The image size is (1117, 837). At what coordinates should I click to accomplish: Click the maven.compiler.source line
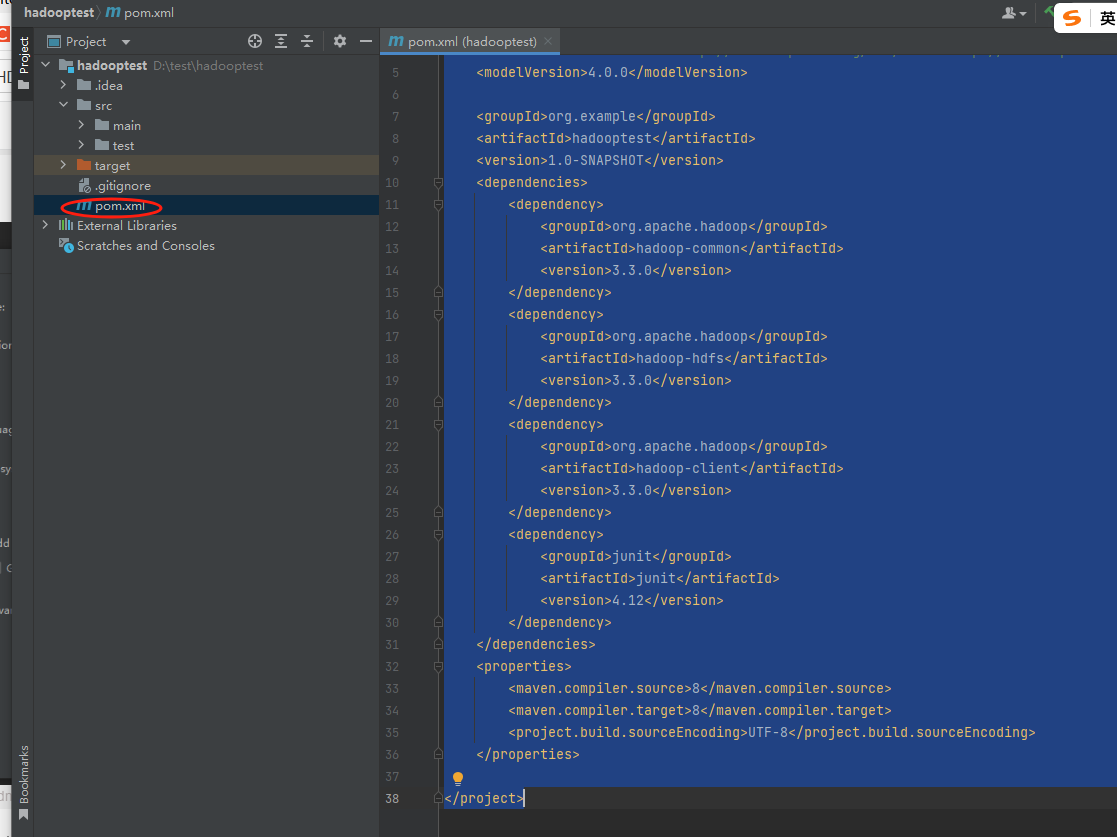[700, 689]
